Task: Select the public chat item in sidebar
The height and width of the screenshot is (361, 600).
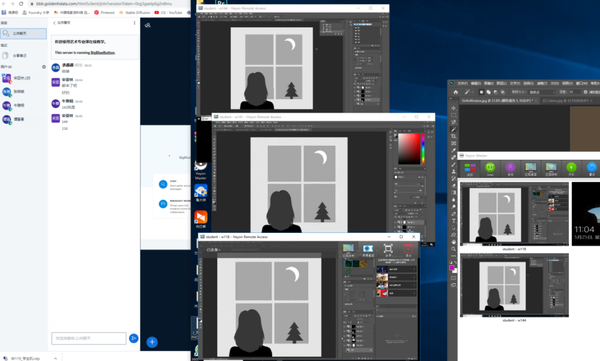Action: pyautogui.click(x=23, y=34)
